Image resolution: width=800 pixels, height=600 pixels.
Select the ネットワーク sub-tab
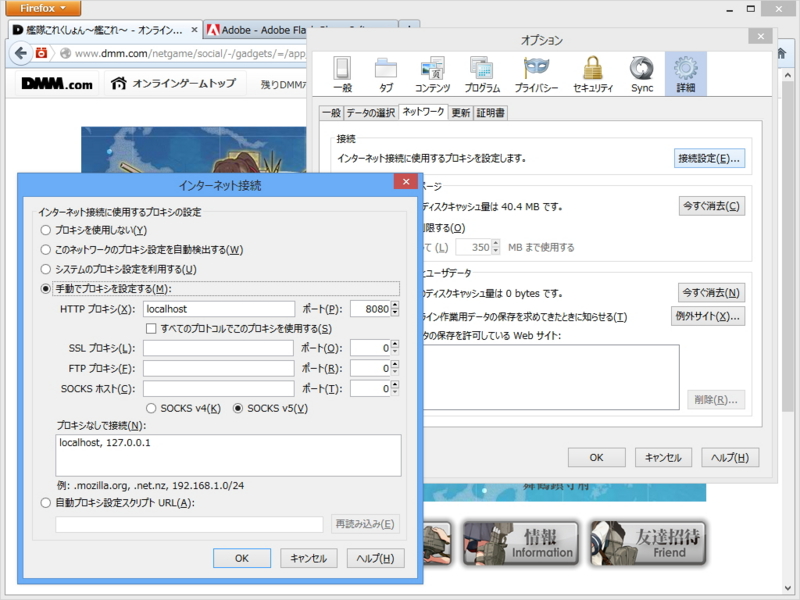click(x=423, y=112)
